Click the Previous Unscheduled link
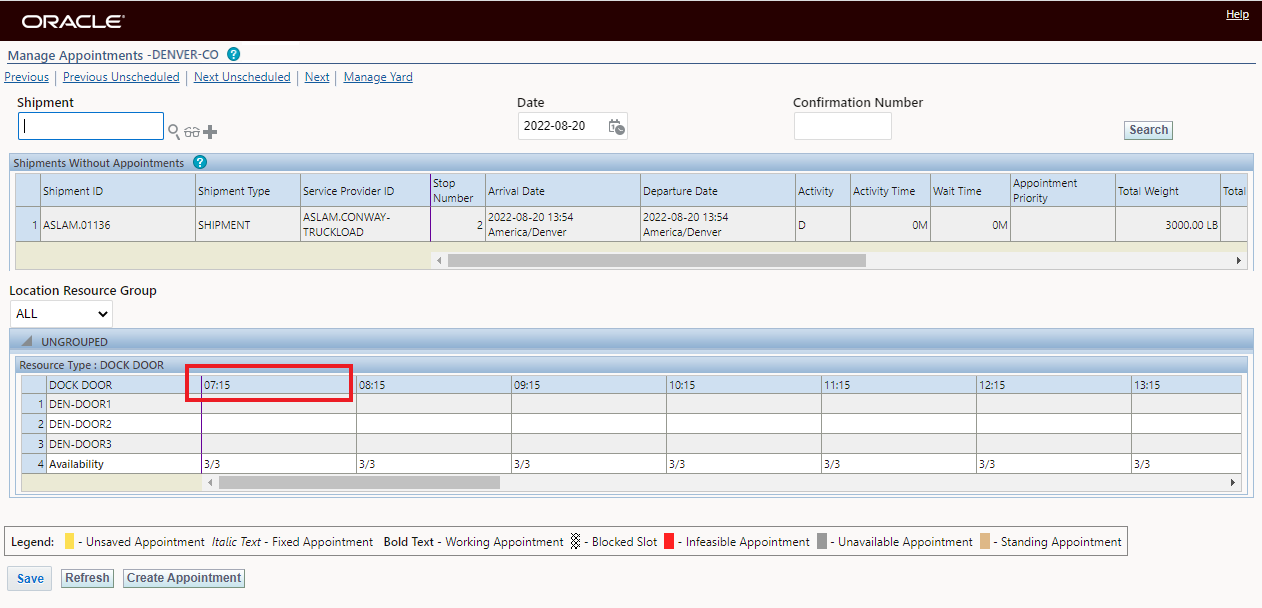Viewport: 1262px width, 608px height. click(121, 77)
